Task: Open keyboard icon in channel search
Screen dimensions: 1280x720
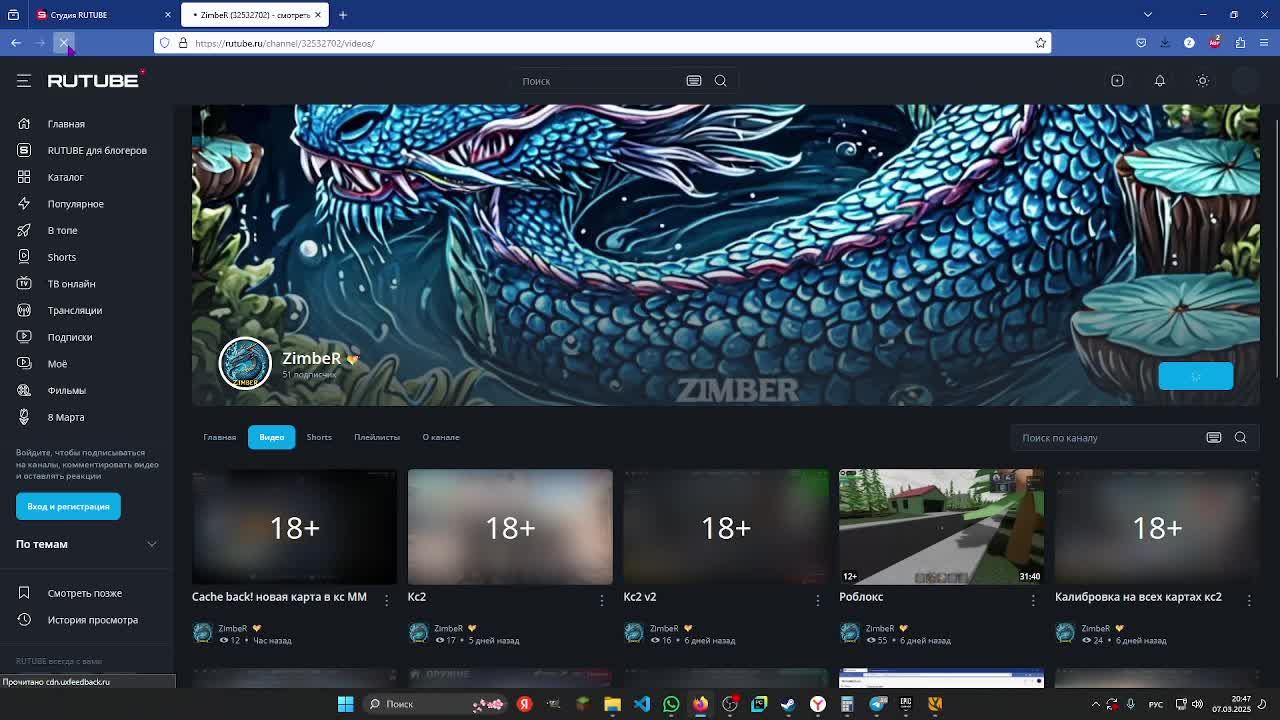Action: point(1213,437)
